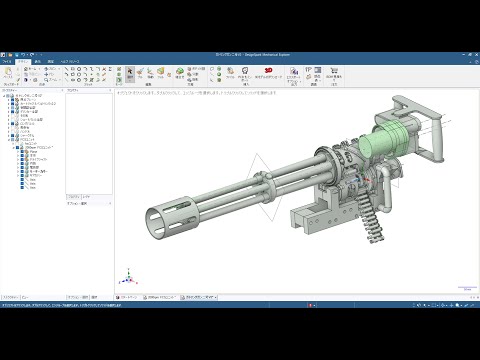Open the ファイル (File) menu tab
The image size is (480, 360).
coord(7,62)
